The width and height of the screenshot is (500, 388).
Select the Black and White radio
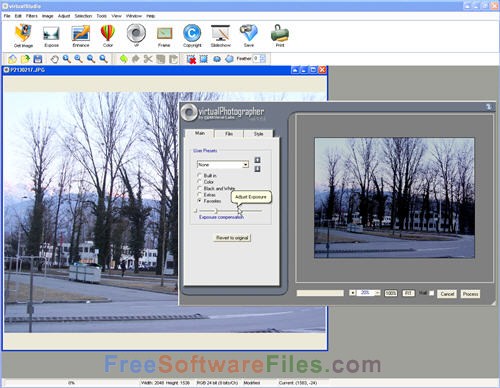click(199, 188)
